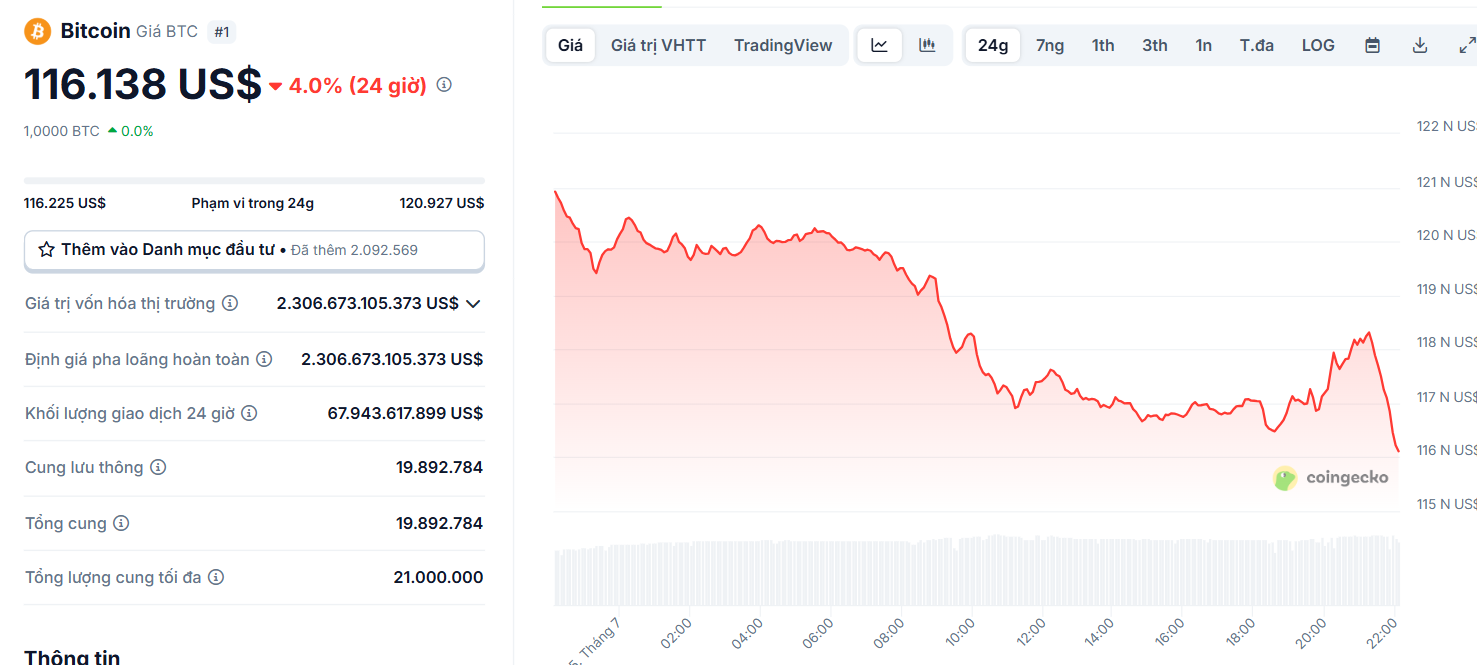
Task: Click the Bitcoin logo icon
Action: click(38, 31)
